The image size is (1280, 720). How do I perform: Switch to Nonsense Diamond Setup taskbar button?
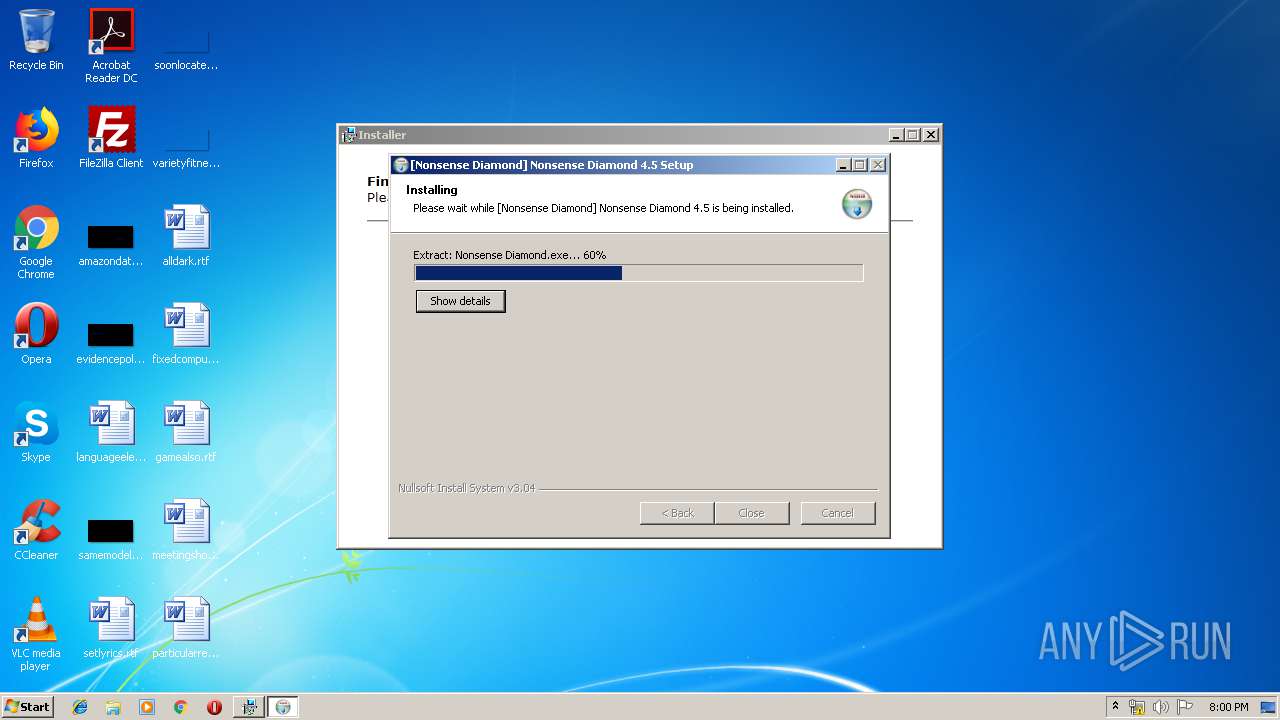coord(283,707)
